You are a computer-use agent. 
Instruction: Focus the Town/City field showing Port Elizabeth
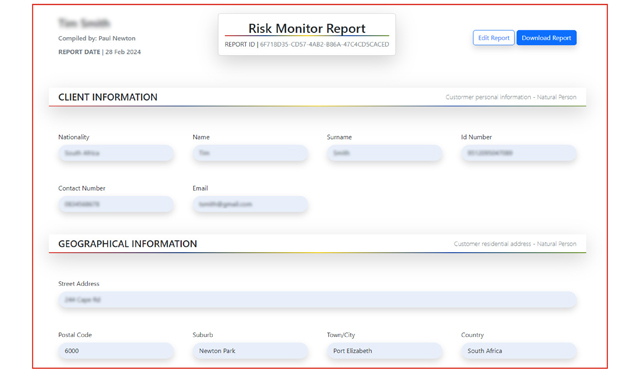[385, 351]
